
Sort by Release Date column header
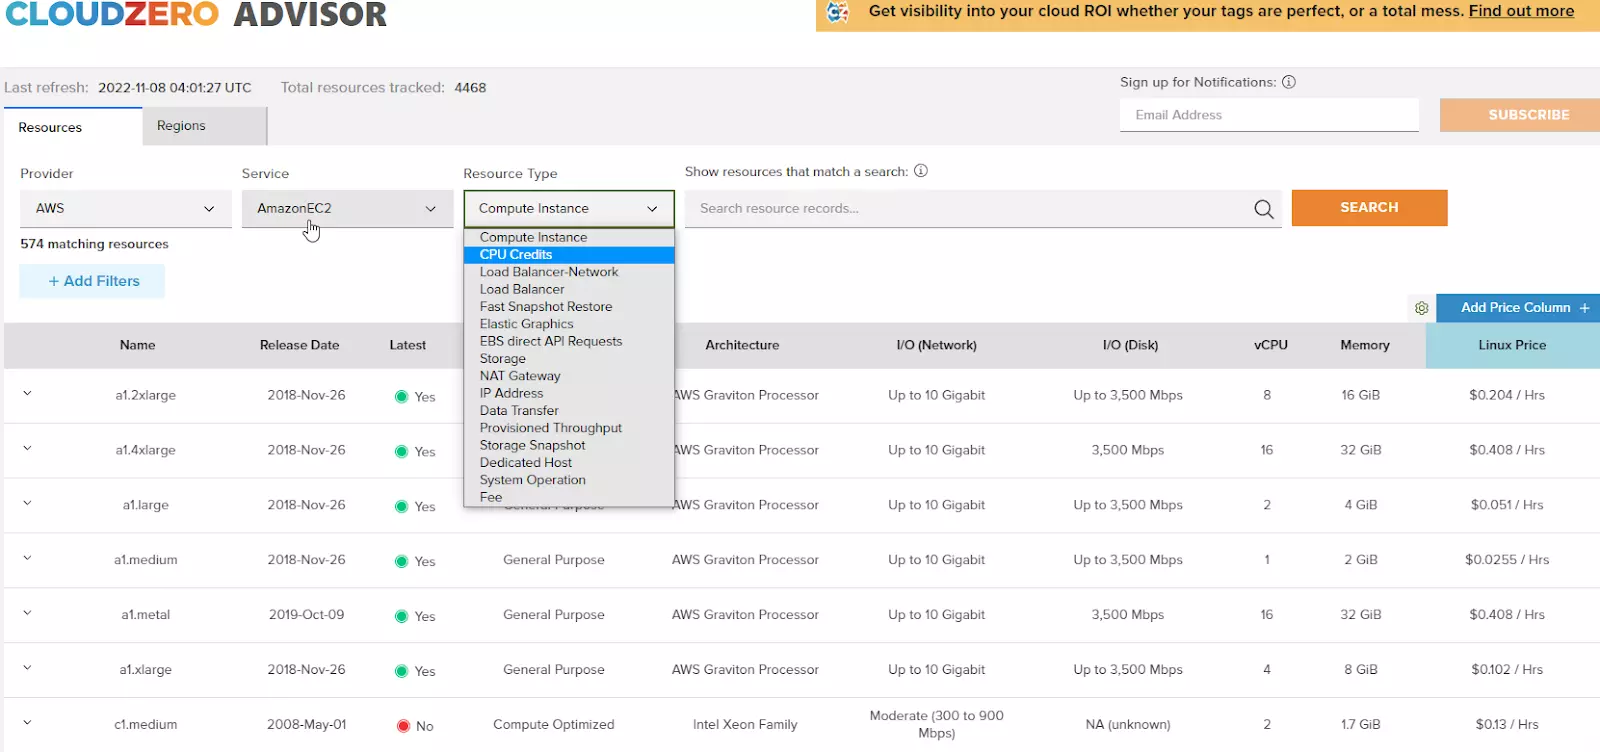click(300, 345)
